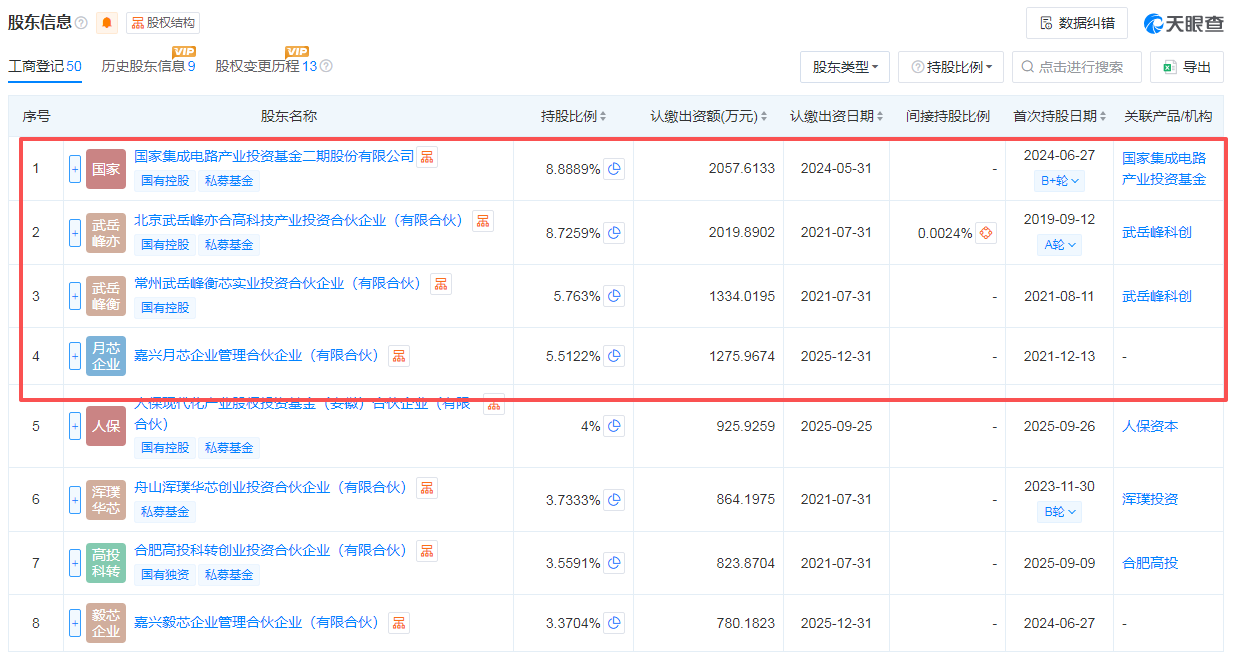
Task: Open the 股东类型 filter dropdown
Action: (845, 67)
